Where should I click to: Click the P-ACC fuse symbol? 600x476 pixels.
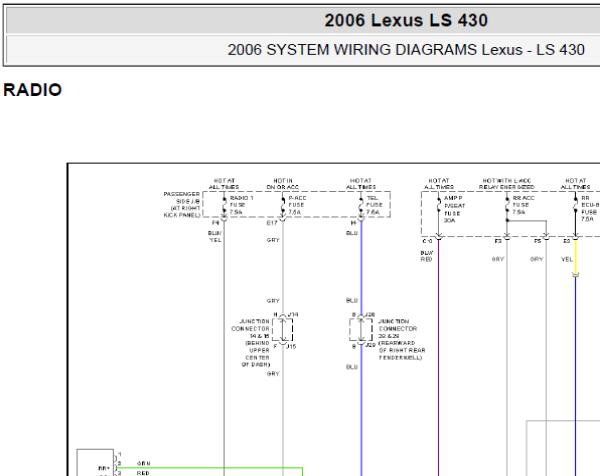click(283, 206)
